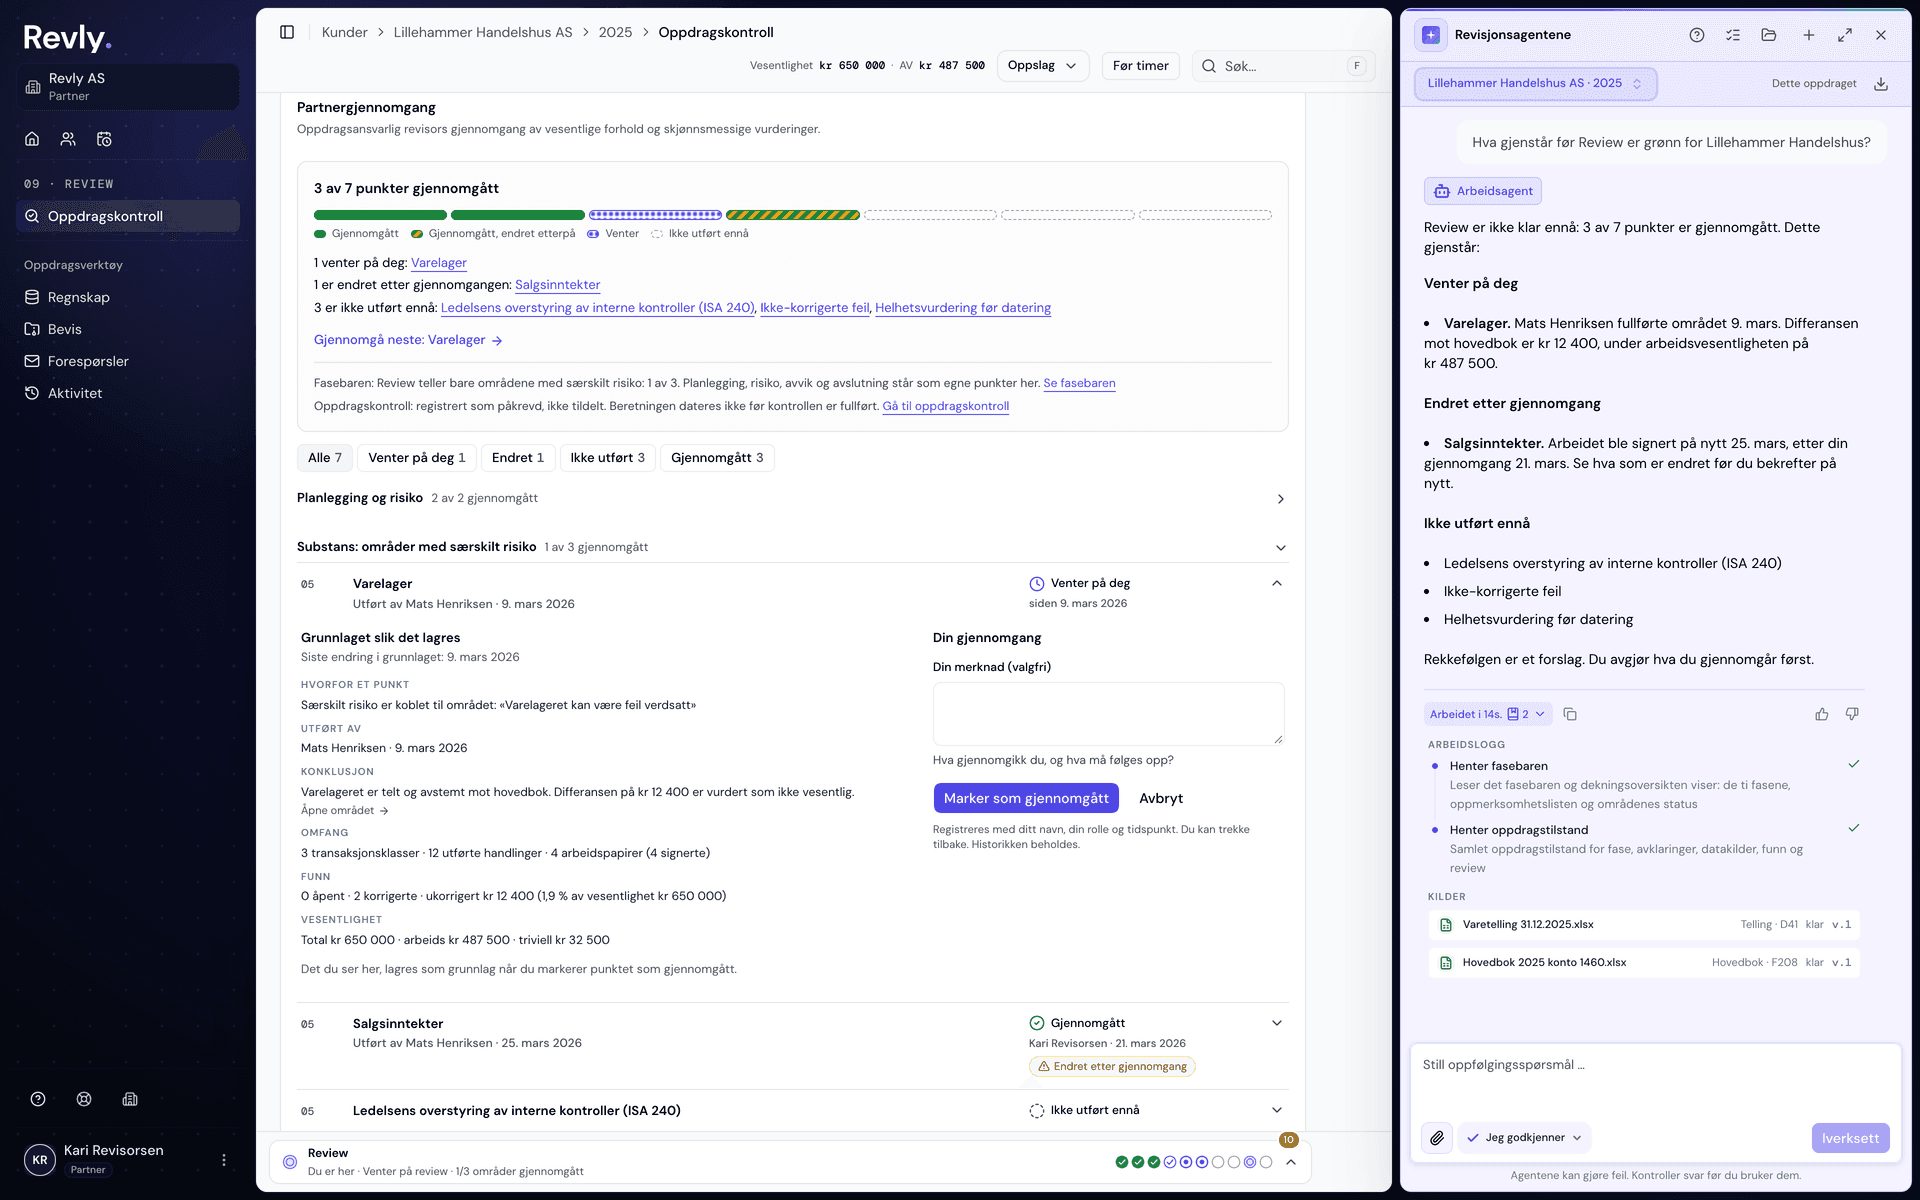Open the help icon in the agent panel

tap(1697, 35)
